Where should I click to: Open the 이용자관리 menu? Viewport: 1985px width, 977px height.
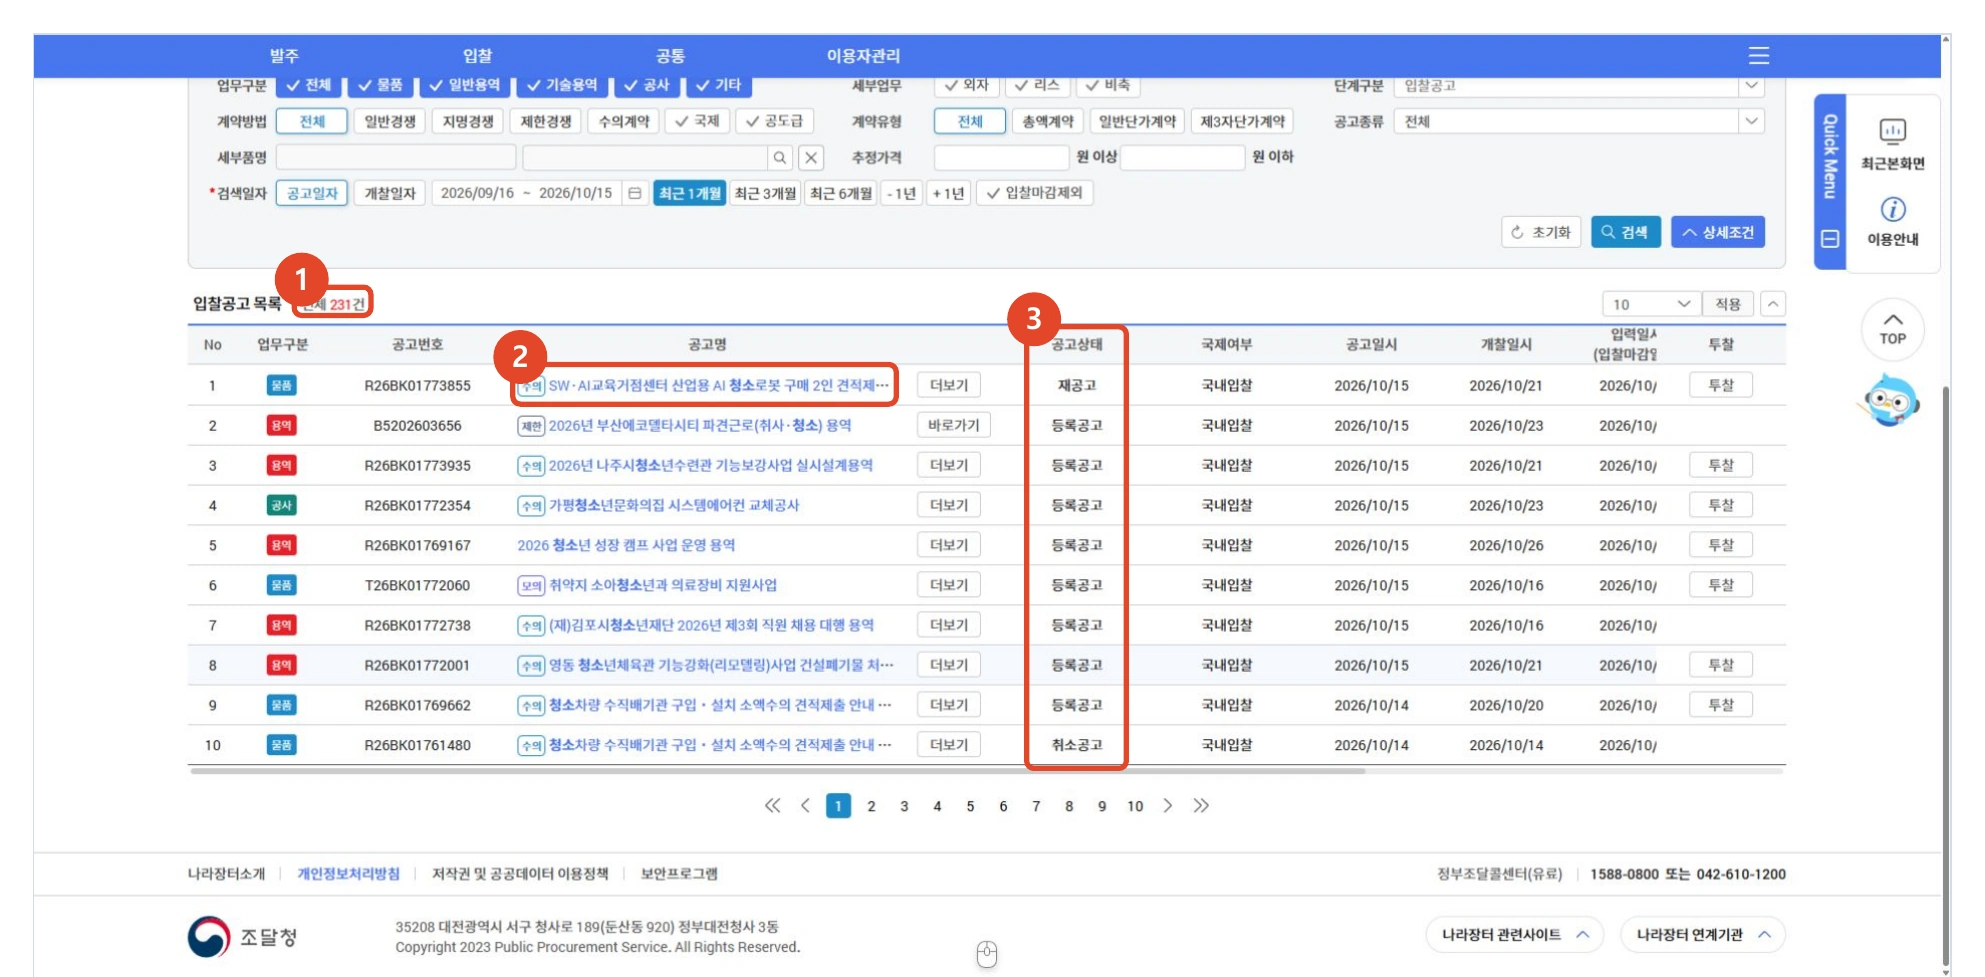[x=863, y=56]
